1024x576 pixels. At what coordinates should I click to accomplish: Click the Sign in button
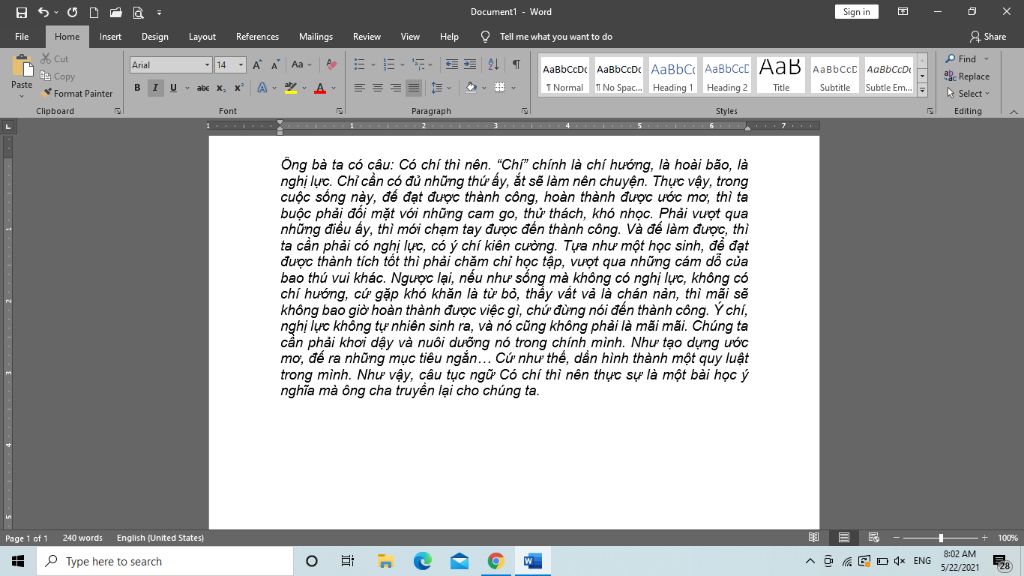coord(856,12)
